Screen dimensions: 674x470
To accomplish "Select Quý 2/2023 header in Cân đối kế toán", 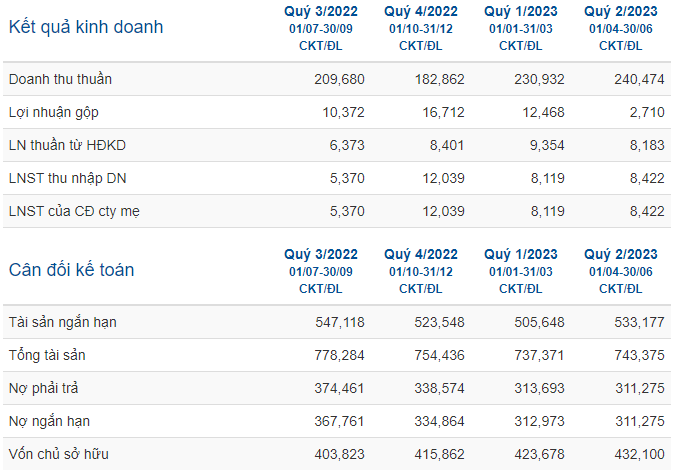I will point(621,255).
